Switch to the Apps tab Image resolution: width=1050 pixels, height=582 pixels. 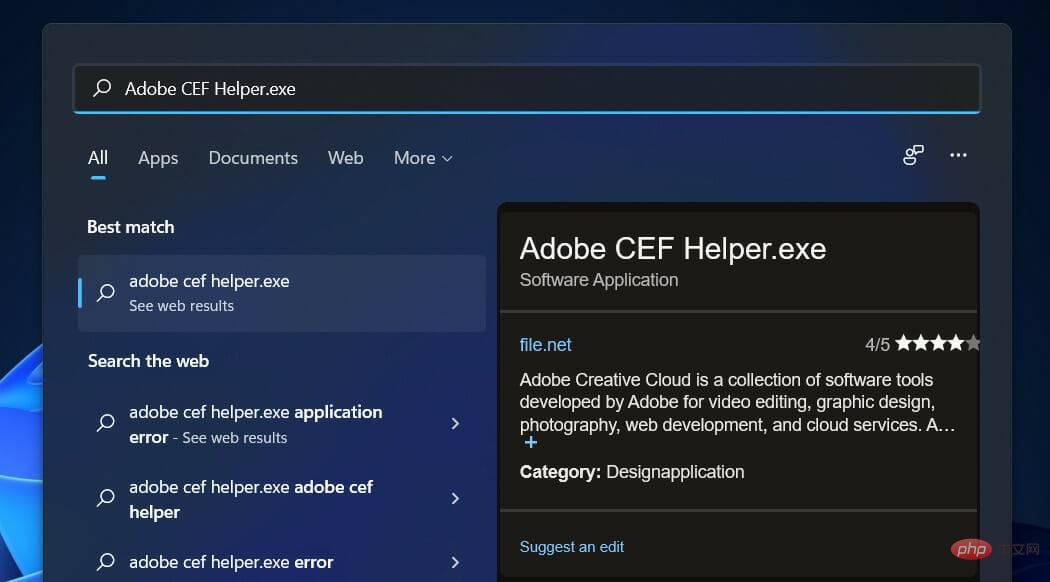(157, 157)
